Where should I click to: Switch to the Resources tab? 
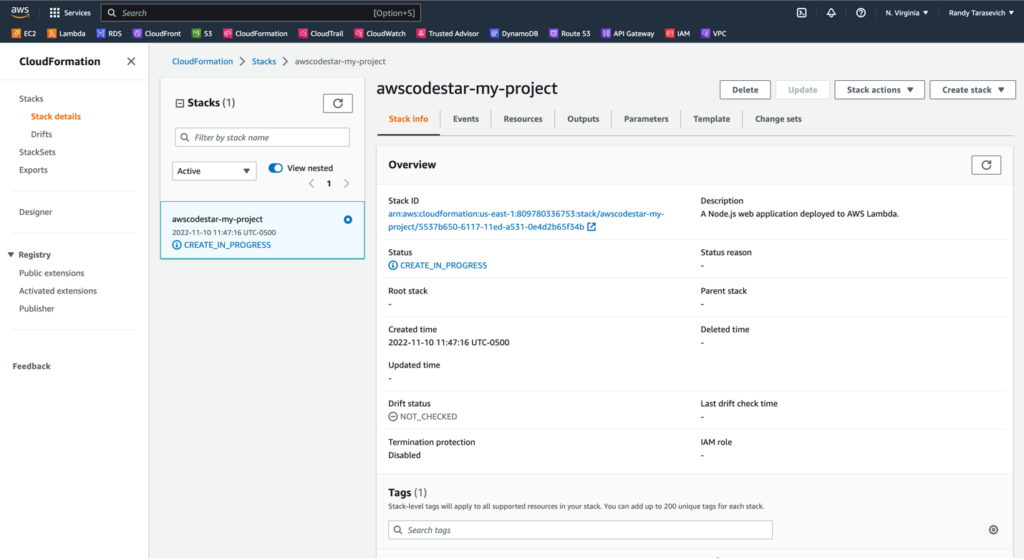point(522,119)
